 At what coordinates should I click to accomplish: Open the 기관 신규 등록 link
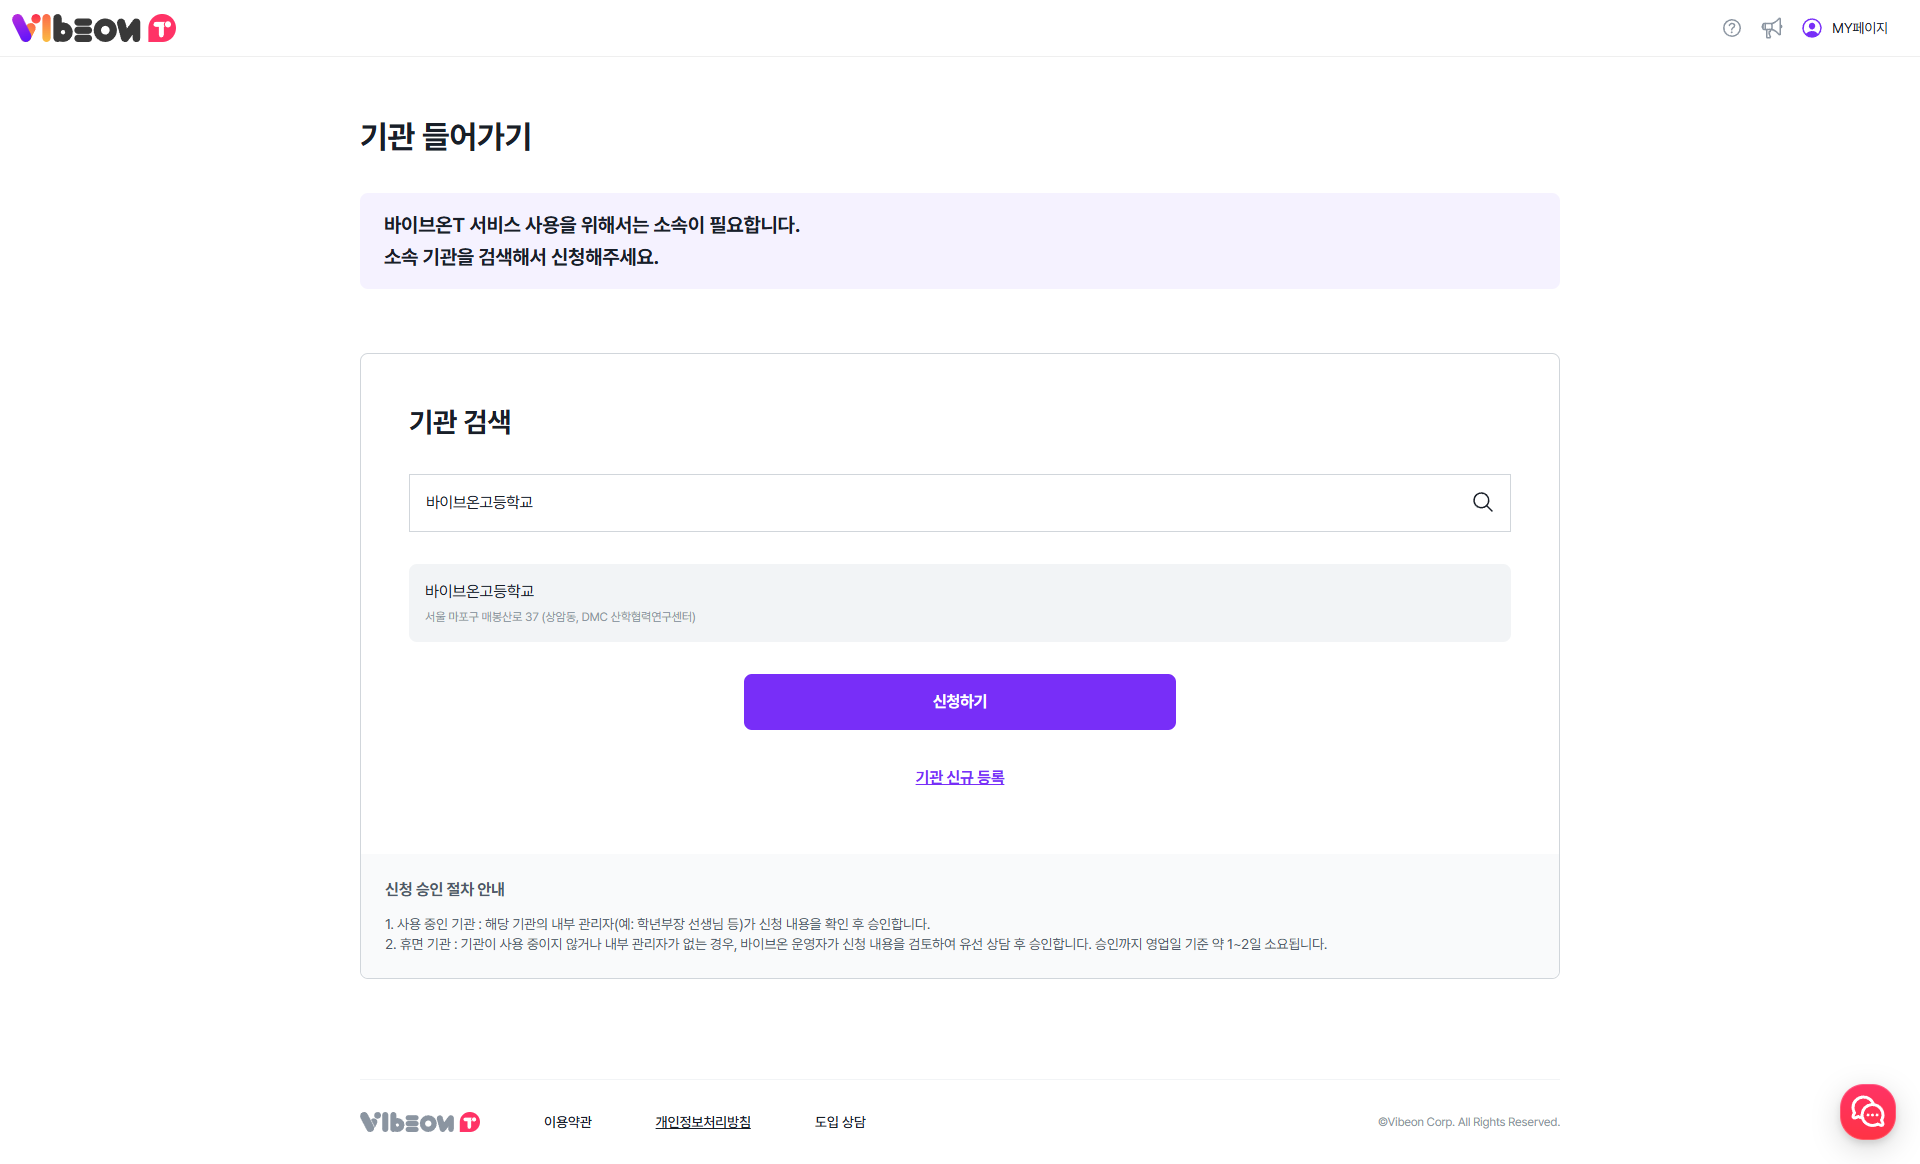(x=959, y=777)
